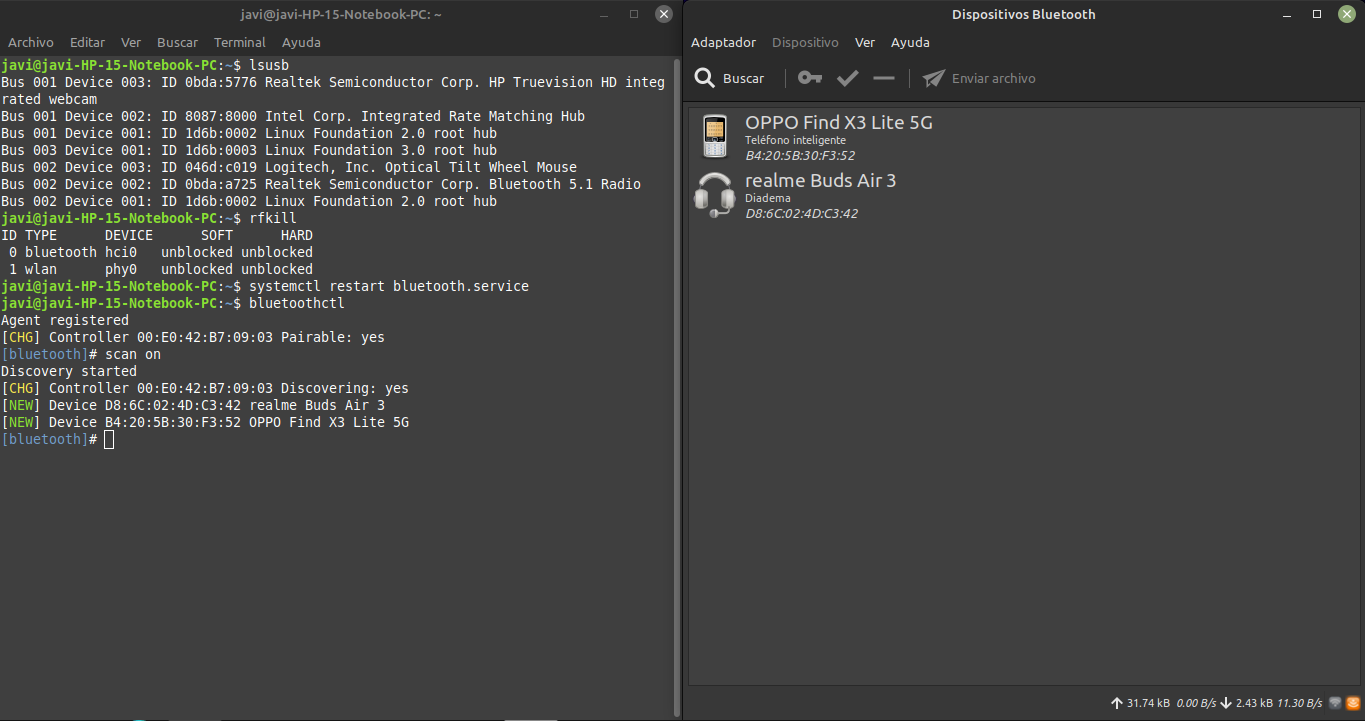The image size is (1365, 721).
Task: Click the rfkill command line
Action: pos(149,218)
